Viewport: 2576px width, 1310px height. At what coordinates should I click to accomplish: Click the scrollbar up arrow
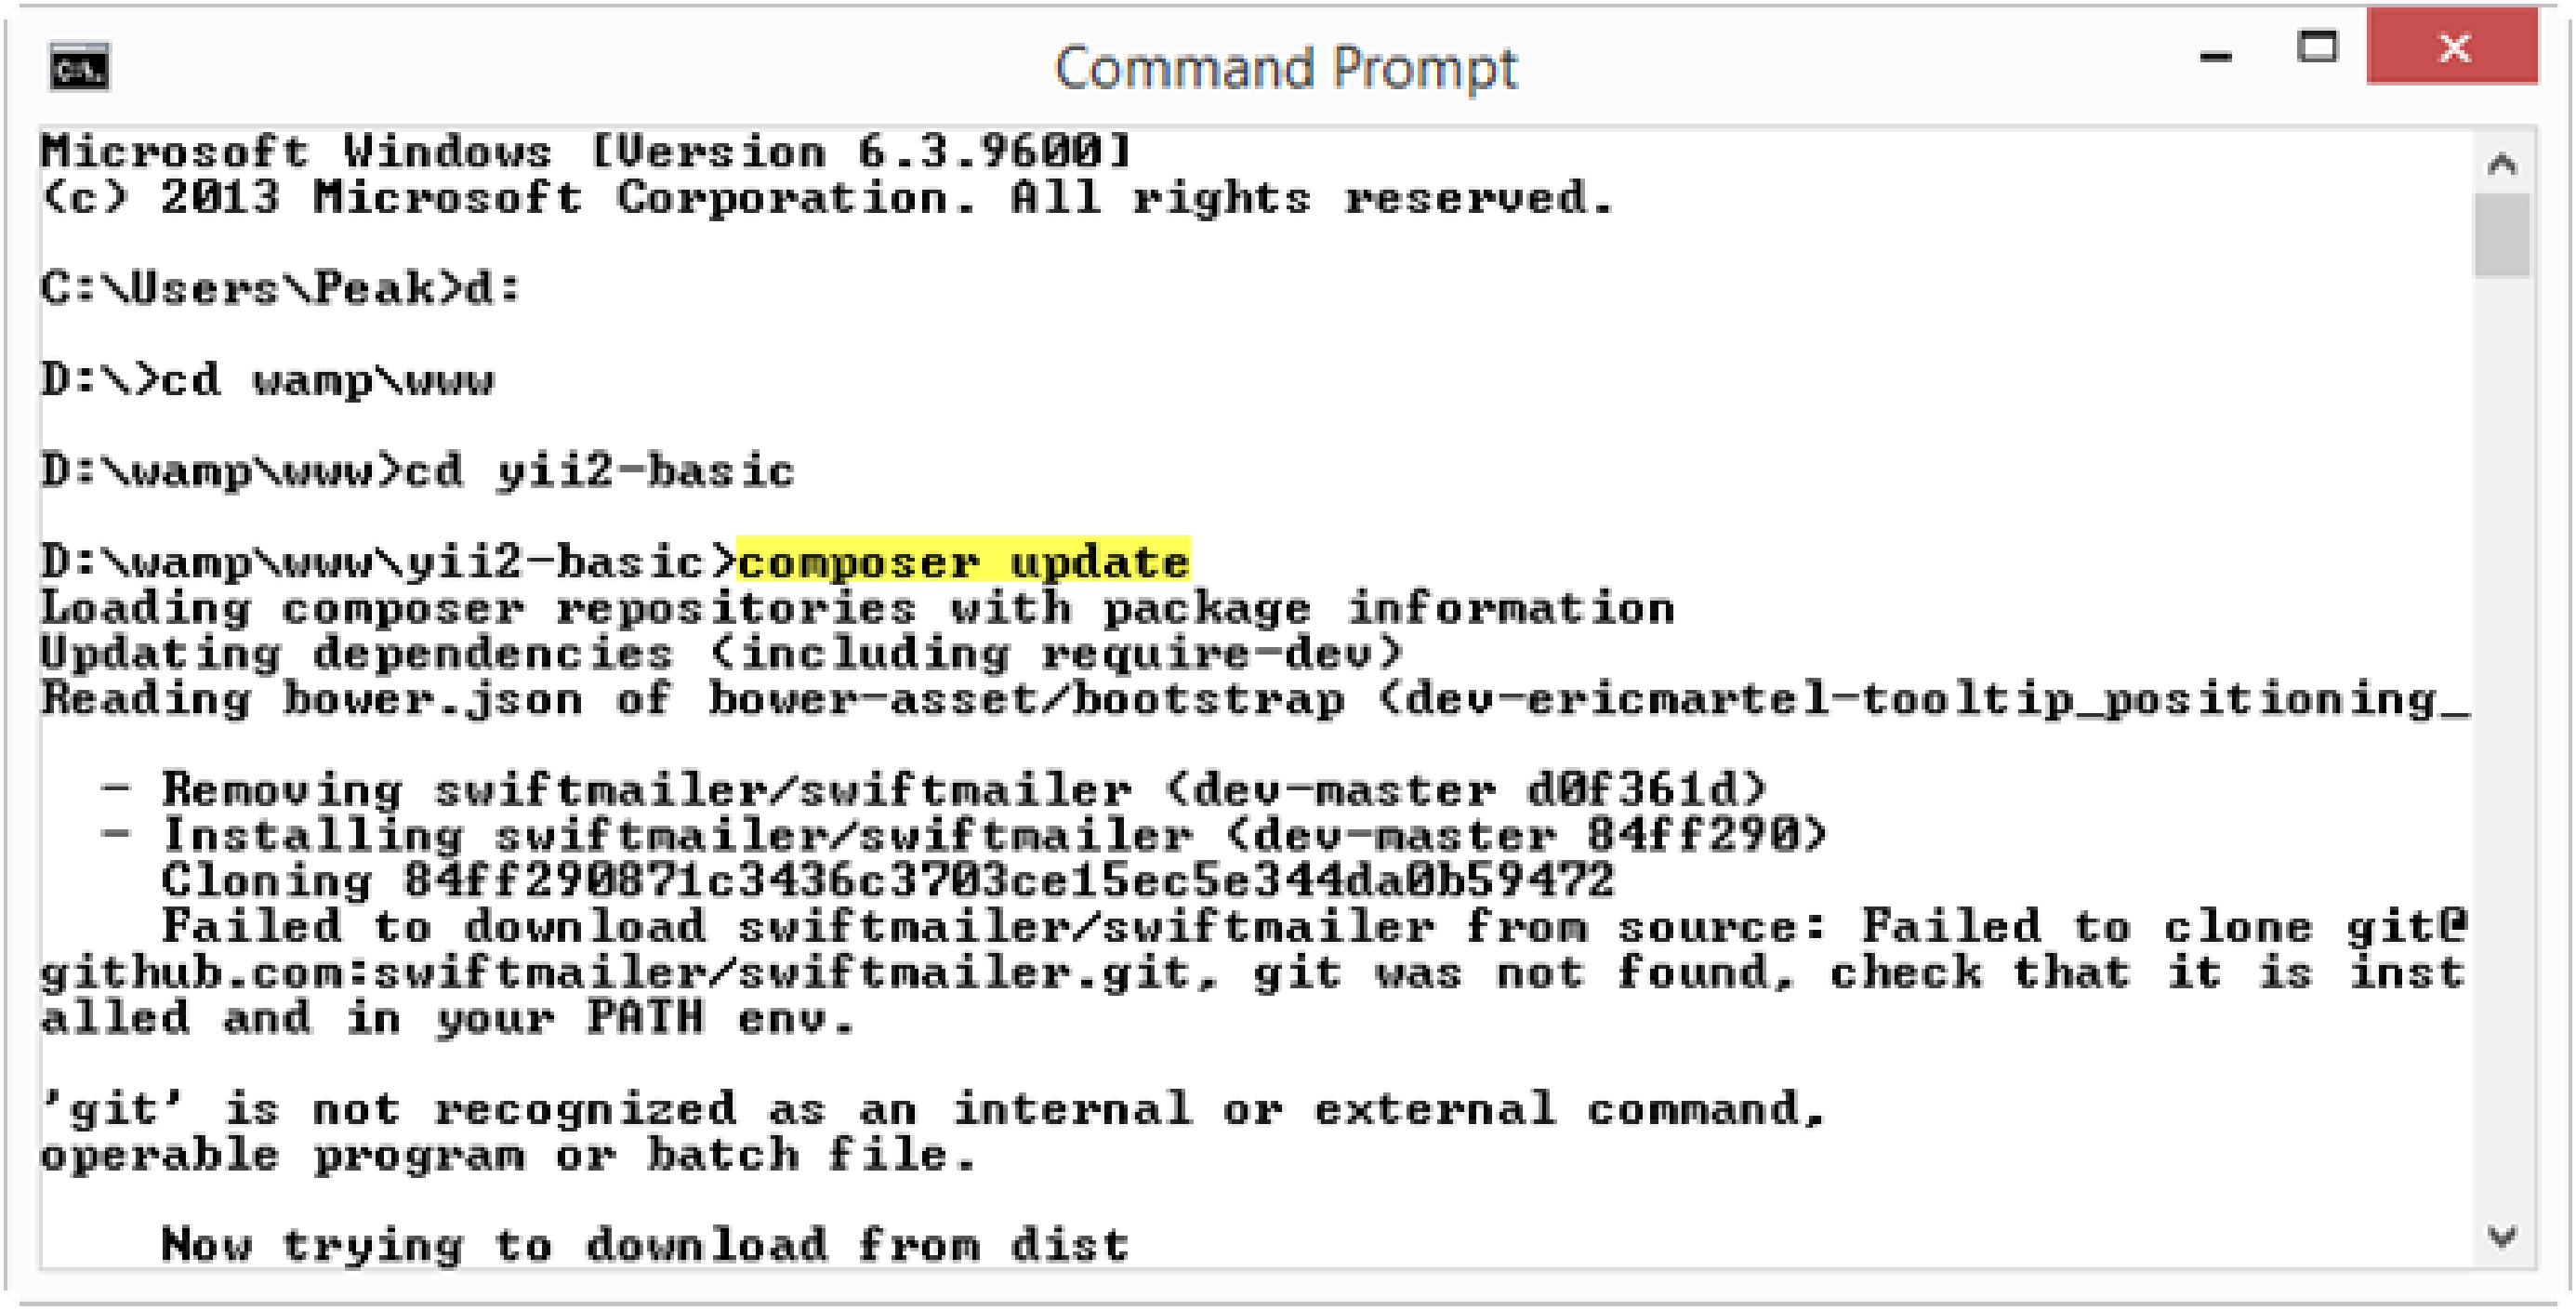tap(2502, 163)
